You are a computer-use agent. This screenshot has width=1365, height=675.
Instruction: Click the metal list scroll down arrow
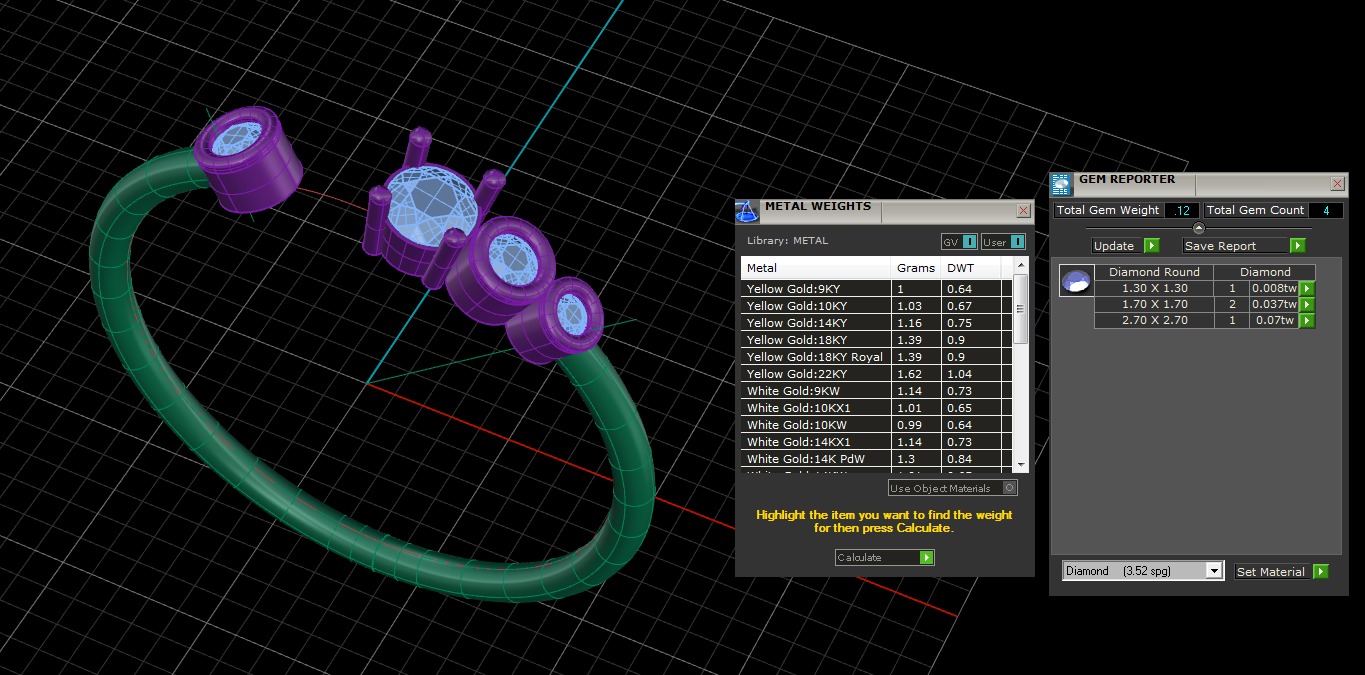pyautogui.click(x=1021, y=465)
